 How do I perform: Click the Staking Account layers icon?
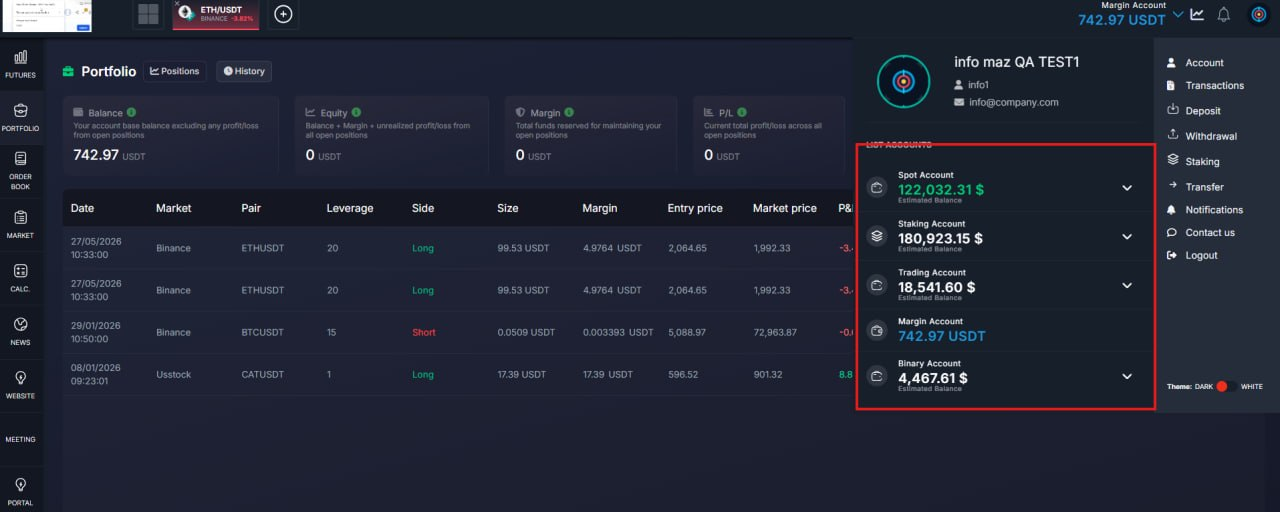click(877, 237)
